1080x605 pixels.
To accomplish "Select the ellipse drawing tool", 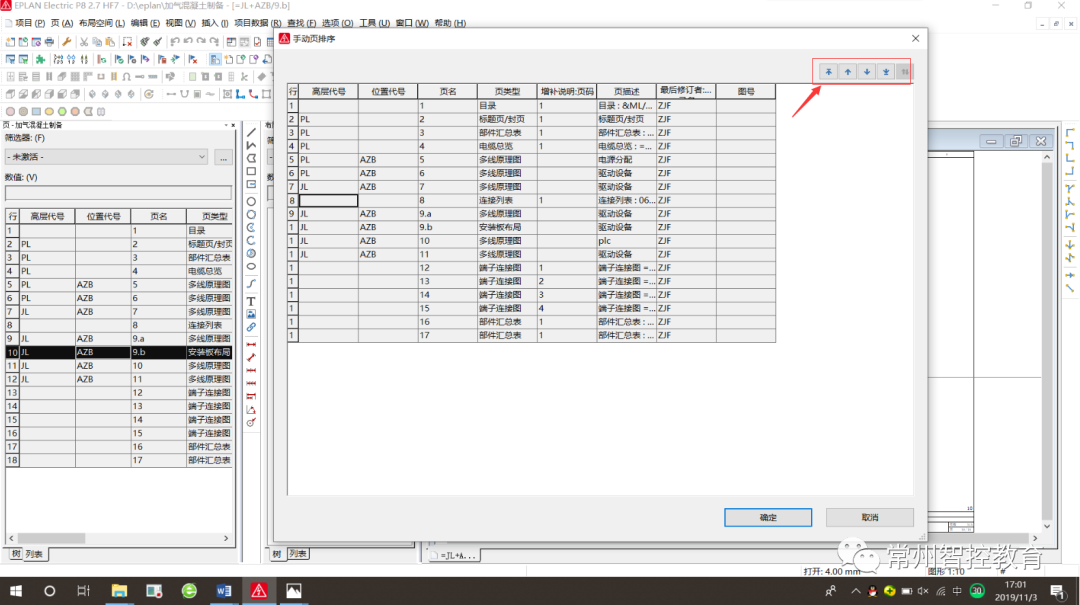I will click(x=251, y=267).
